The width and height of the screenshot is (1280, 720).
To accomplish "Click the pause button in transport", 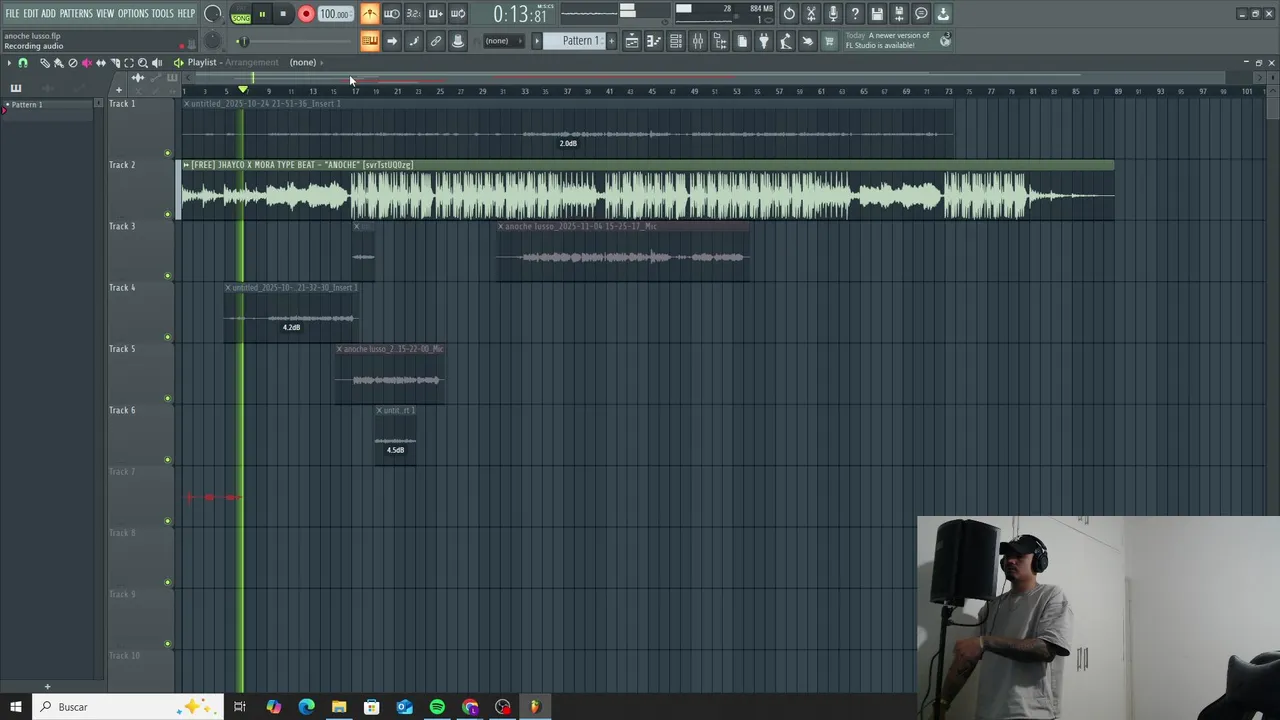I will tap(262, 14).
